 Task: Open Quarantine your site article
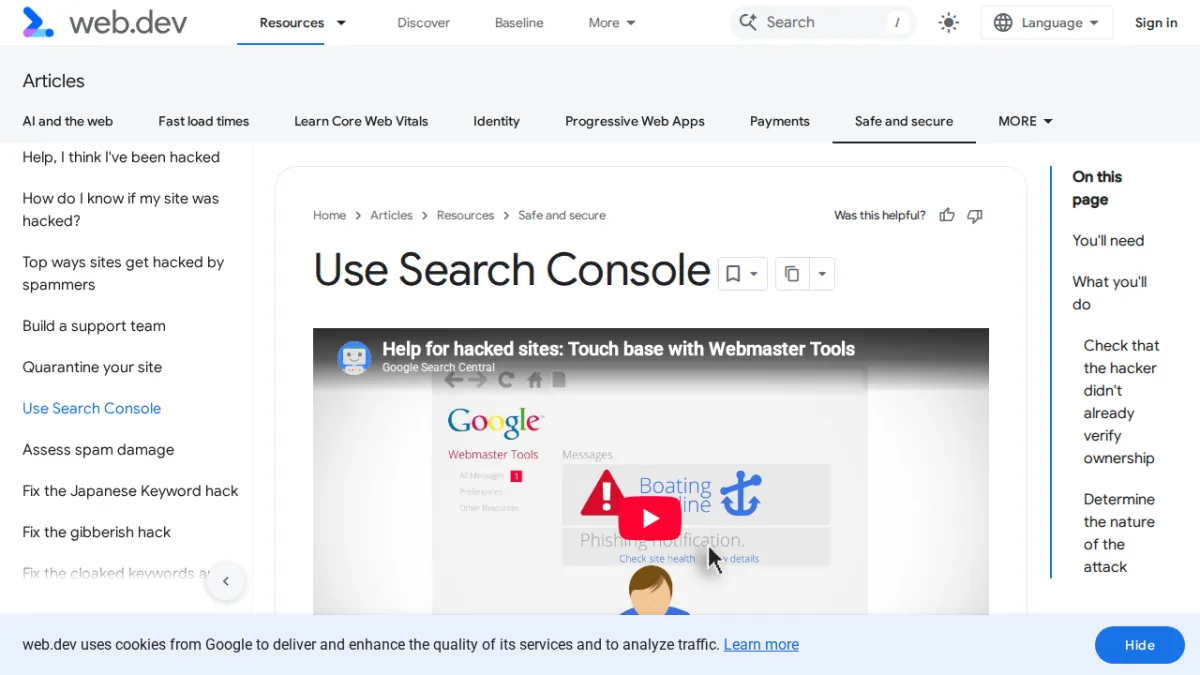pyautogui.click(x=92, y=367)
